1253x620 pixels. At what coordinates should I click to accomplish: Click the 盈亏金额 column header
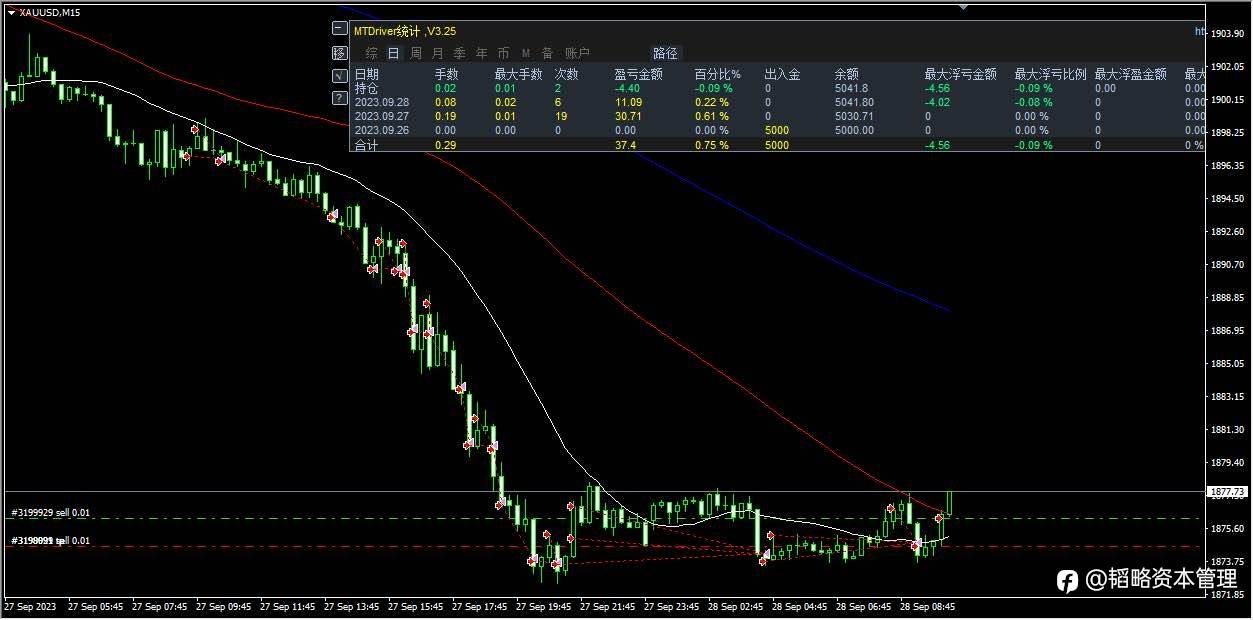tap(638, 74)
